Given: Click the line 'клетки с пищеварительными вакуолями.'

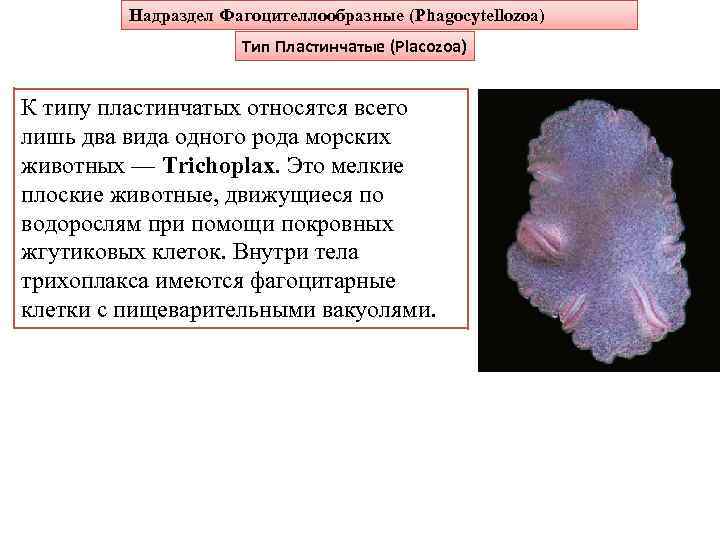Looking at the screenshot, I should (228, 310).
